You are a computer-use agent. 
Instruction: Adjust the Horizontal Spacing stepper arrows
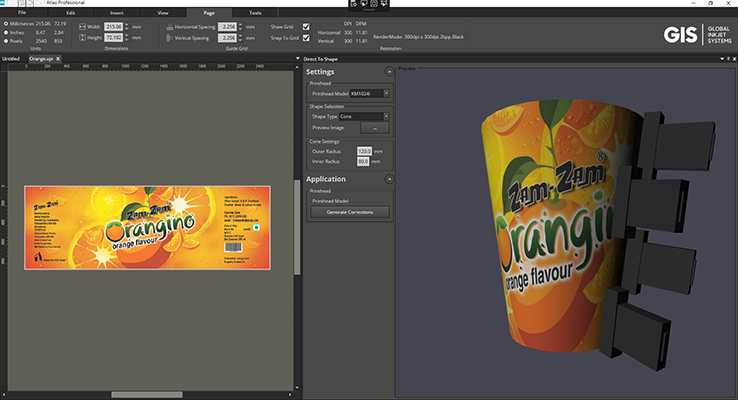(241, 27)
